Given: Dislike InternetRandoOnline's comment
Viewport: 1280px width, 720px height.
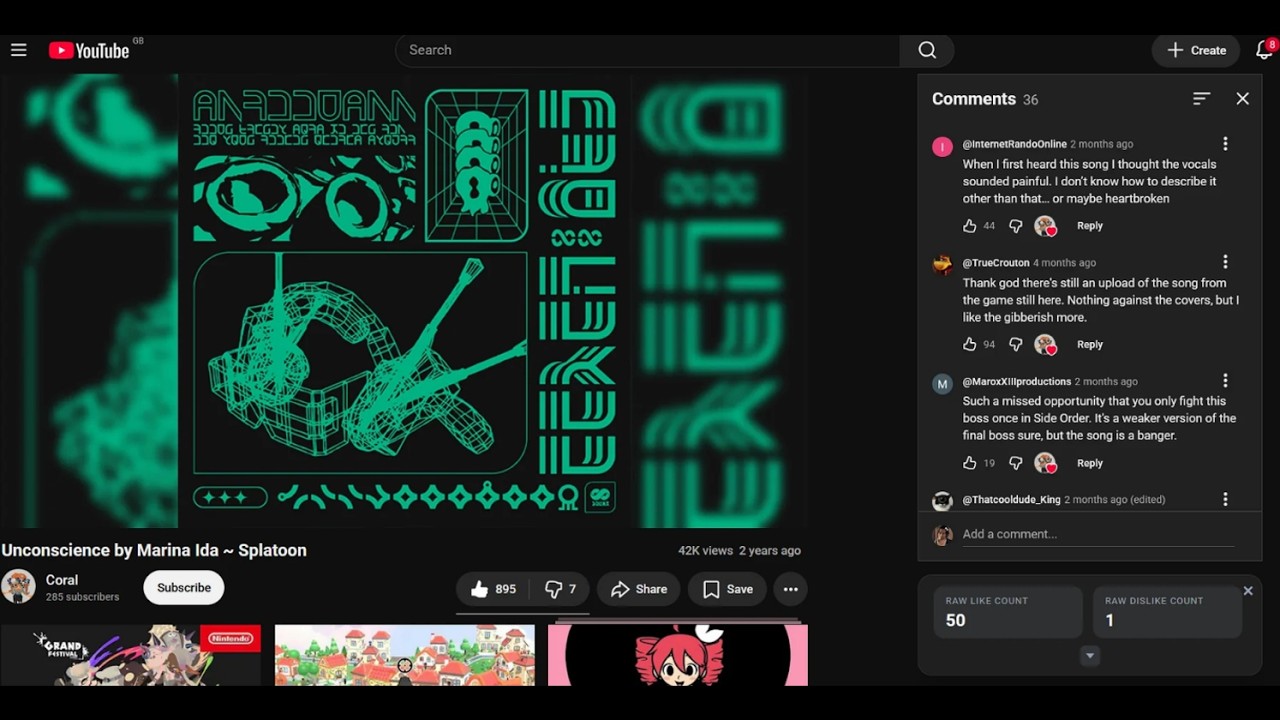Looking at the screenshot, I should (1015, 226).
